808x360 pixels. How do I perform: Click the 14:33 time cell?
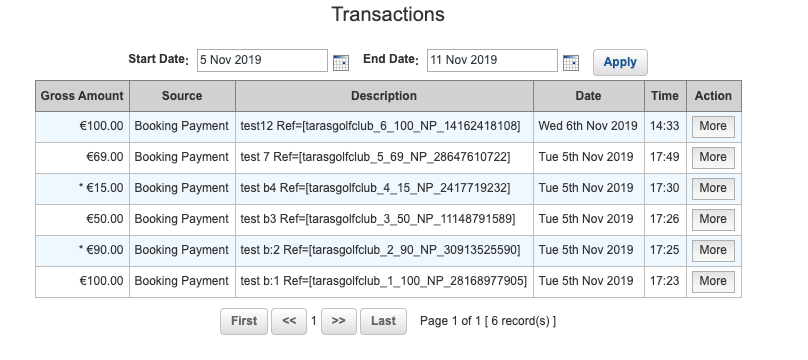(665, 127)
